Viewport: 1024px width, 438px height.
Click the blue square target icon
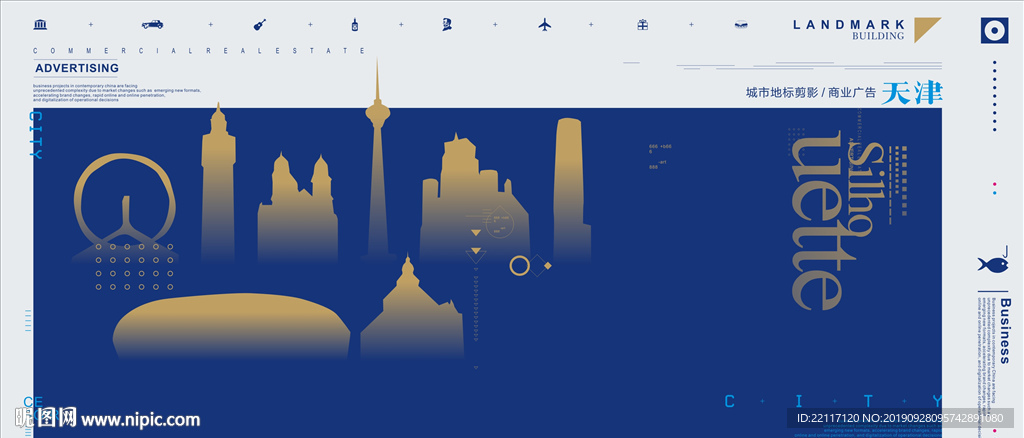click(995, 30)
